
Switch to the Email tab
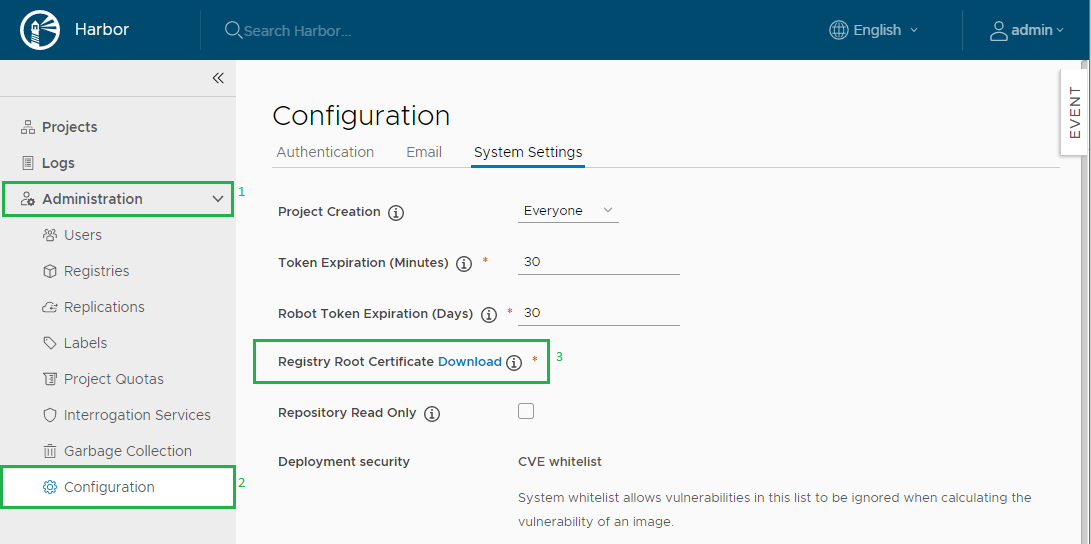[x=424, y=152]
